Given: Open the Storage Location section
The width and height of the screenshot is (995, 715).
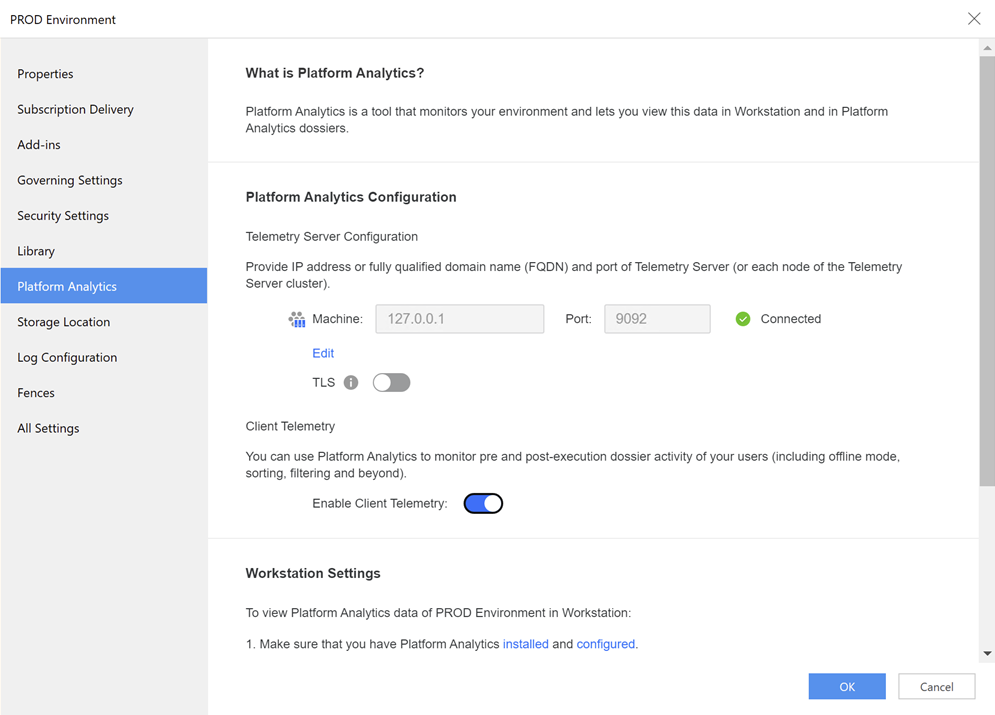Looking at the screenshot, I should coord(63,322).
